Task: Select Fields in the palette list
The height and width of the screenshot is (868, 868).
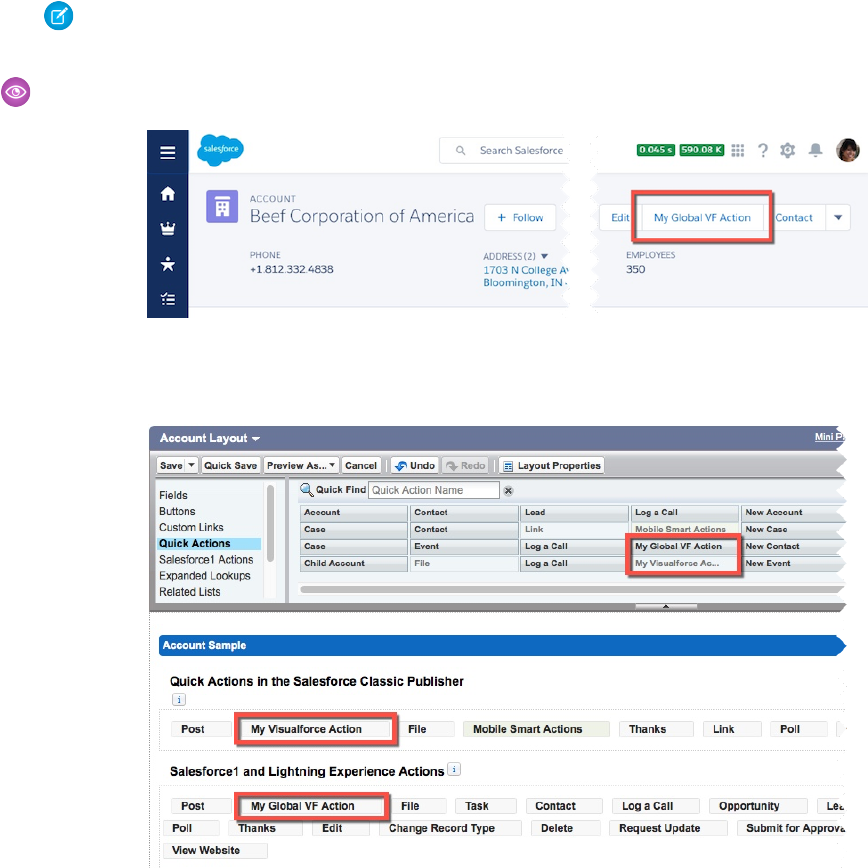Action: [x=173, y=495]
